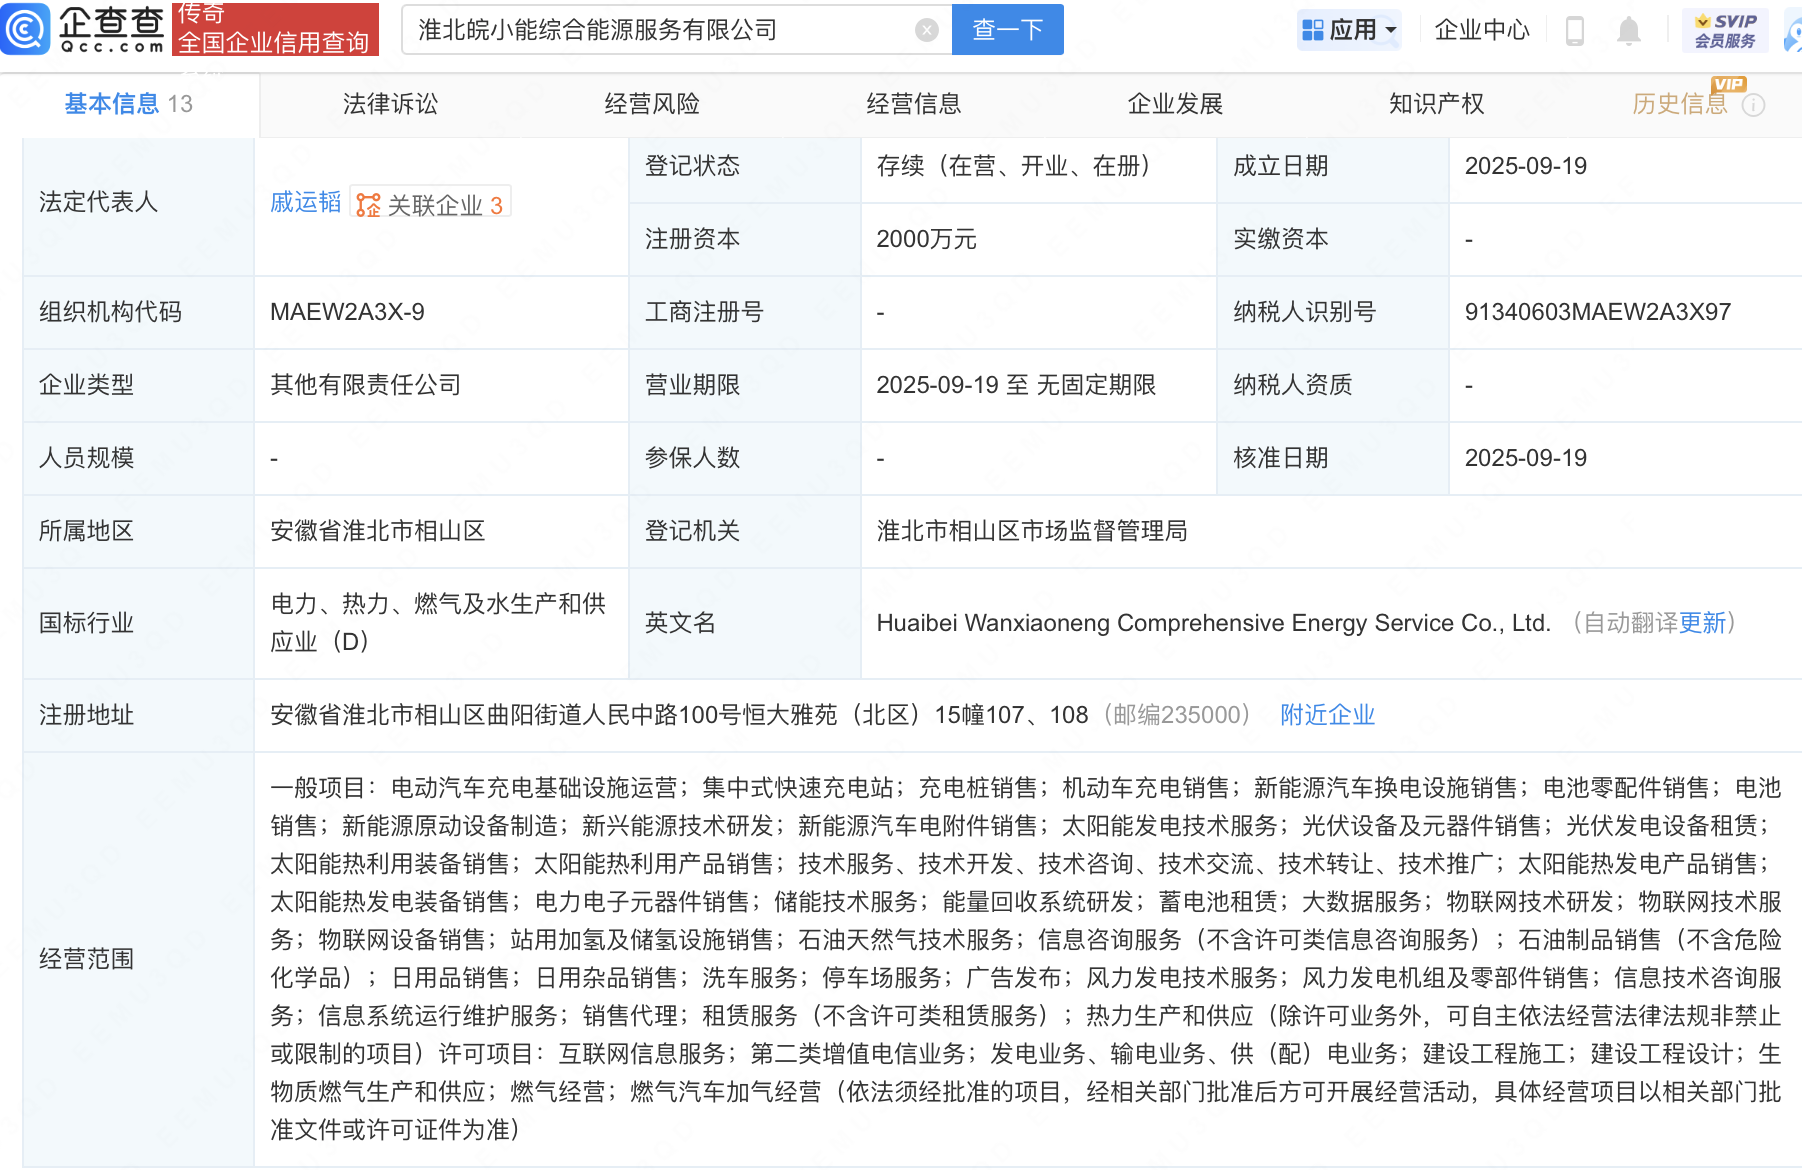Clear the search box with the X icon
The image size is (1802, 1170).
[927, 31]
